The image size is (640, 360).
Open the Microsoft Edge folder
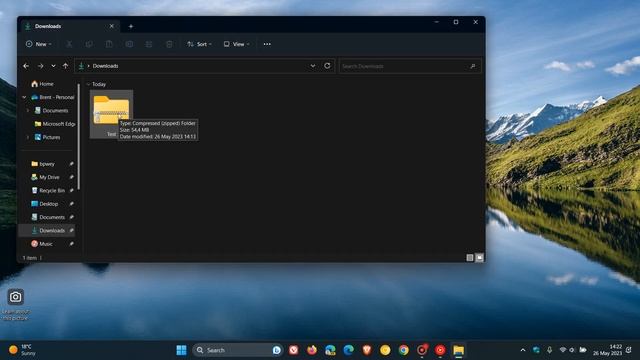[x=55, y=124]
